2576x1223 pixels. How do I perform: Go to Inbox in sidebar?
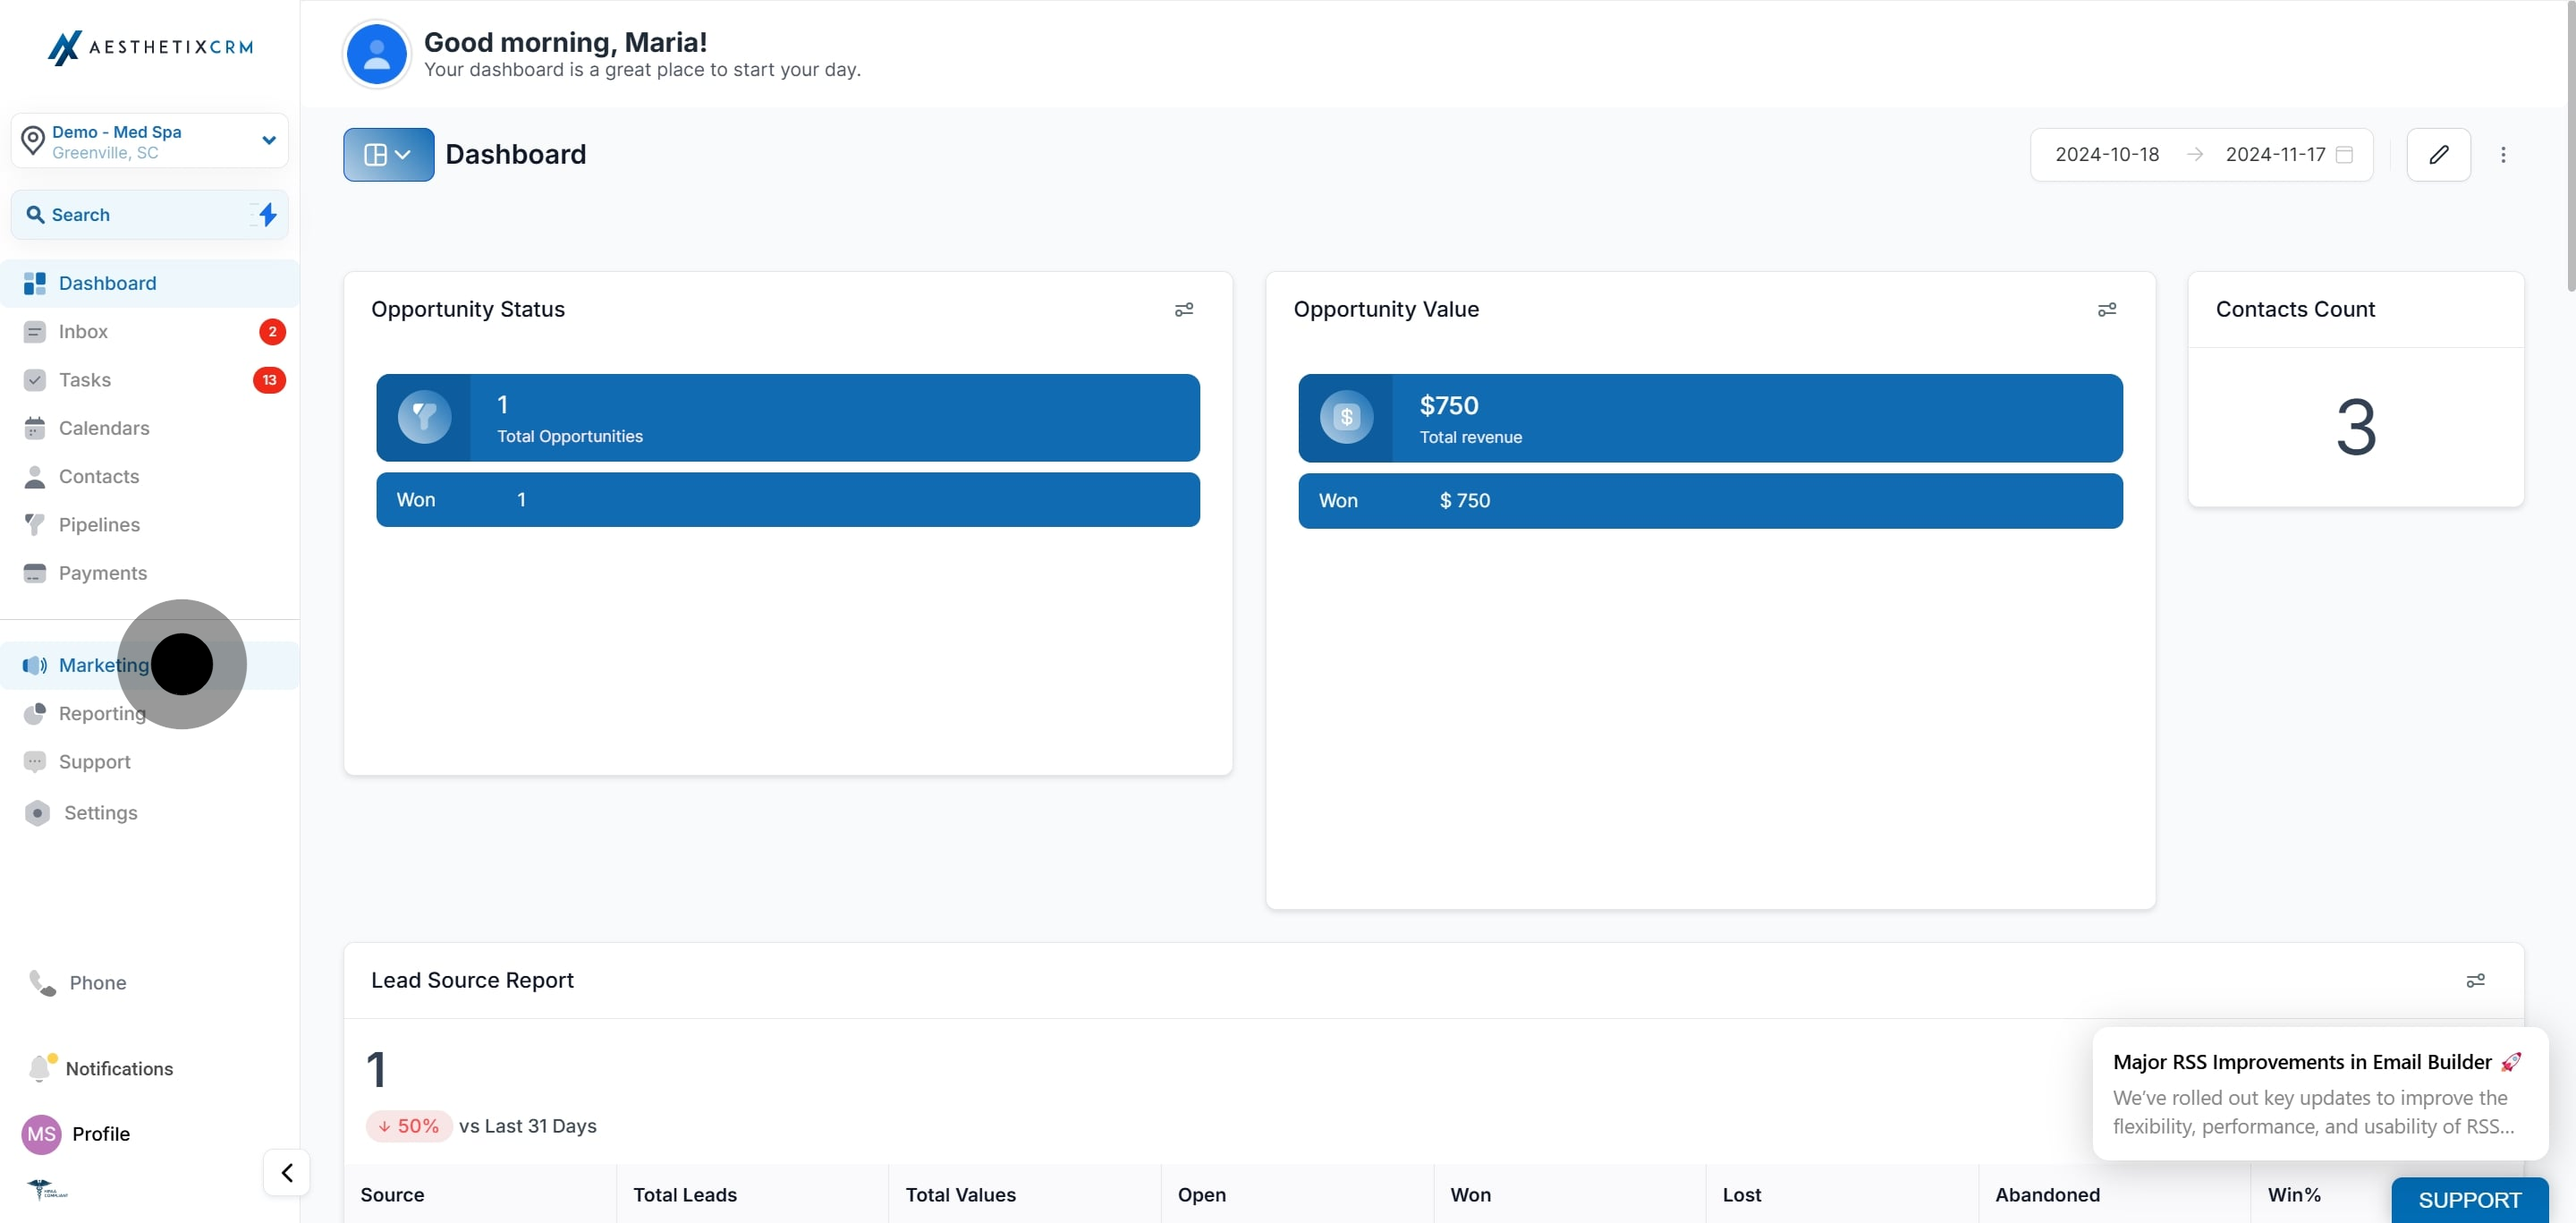83,331
